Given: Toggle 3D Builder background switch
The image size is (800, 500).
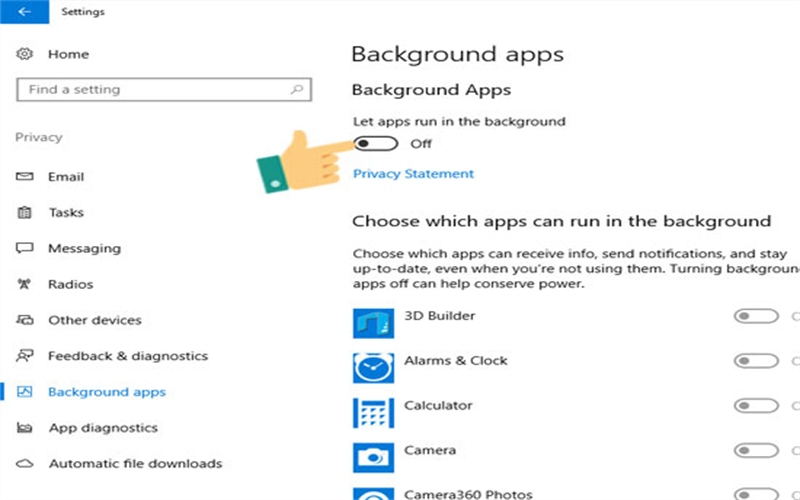Looking at the screenshot, I should 756,316.
